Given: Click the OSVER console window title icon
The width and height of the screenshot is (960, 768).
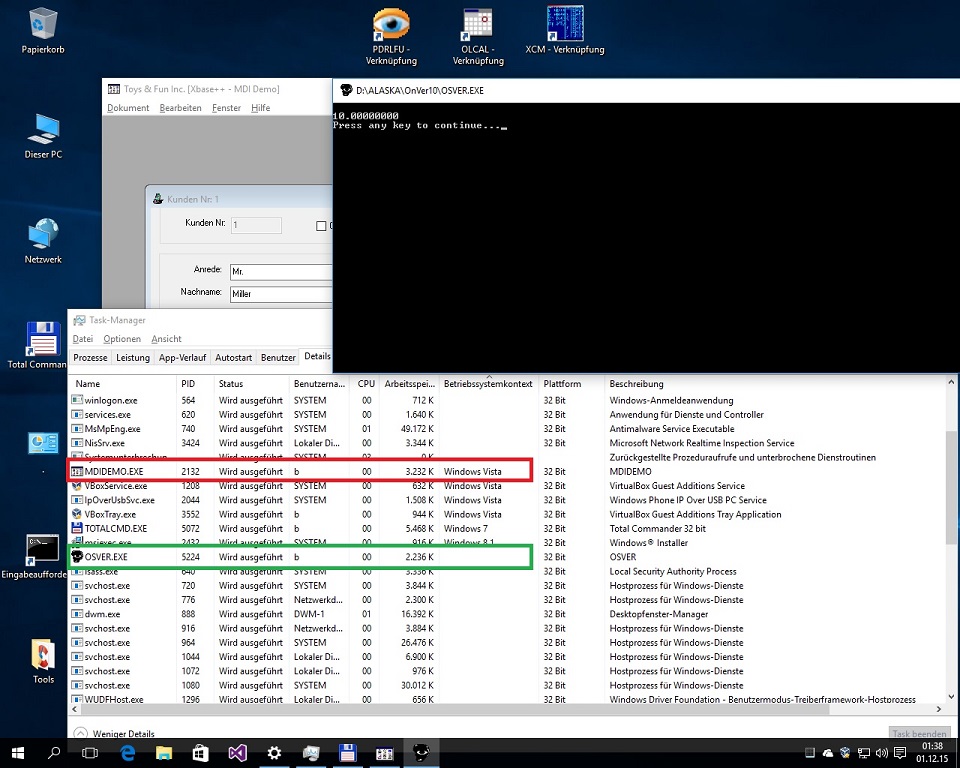Looking at the screenshot, I should (x=346, y=90).
